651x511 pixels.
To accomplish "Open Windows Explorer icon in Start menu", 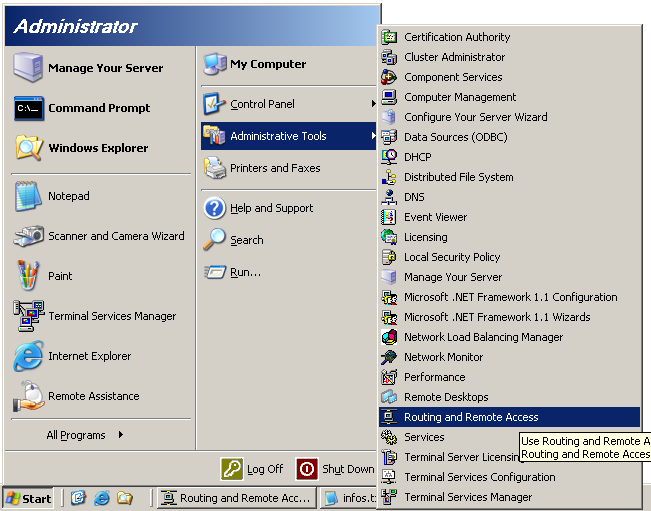I will pyautogui.click(x=29, y=148).
